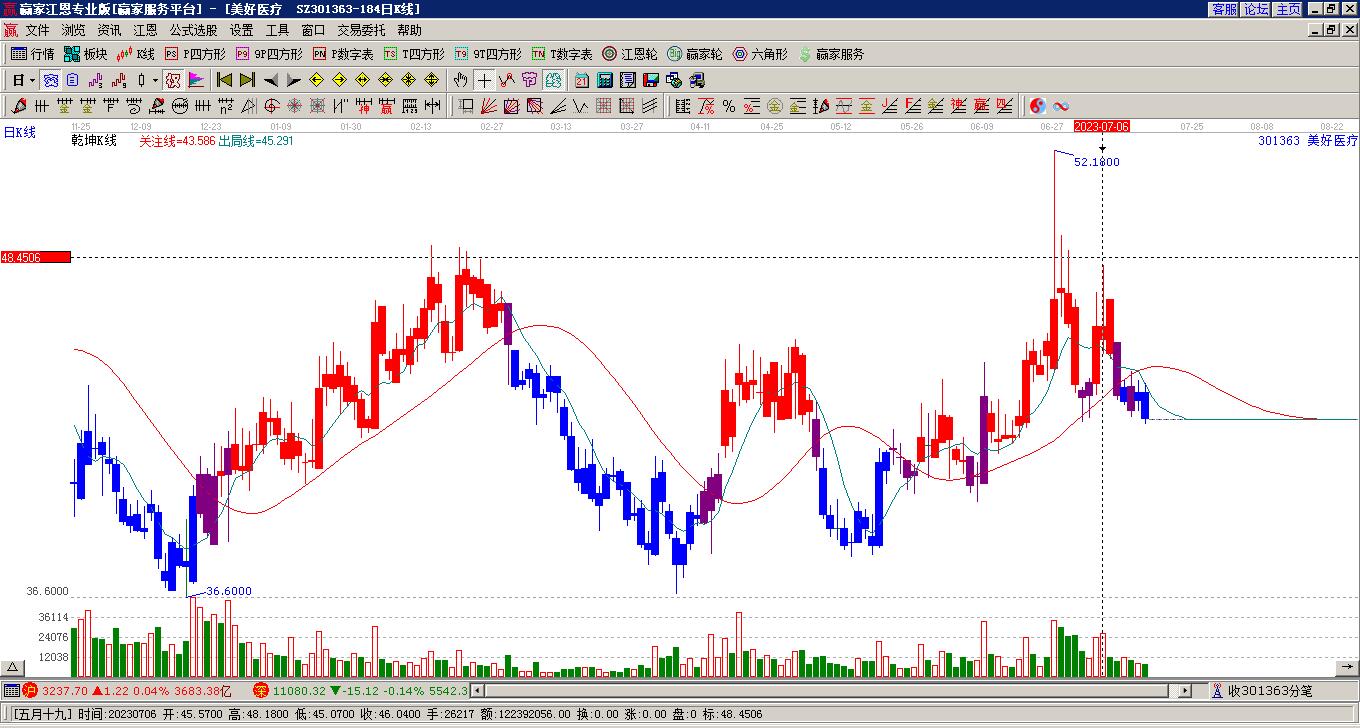Open the 行情 quotes view

(33, 54)
